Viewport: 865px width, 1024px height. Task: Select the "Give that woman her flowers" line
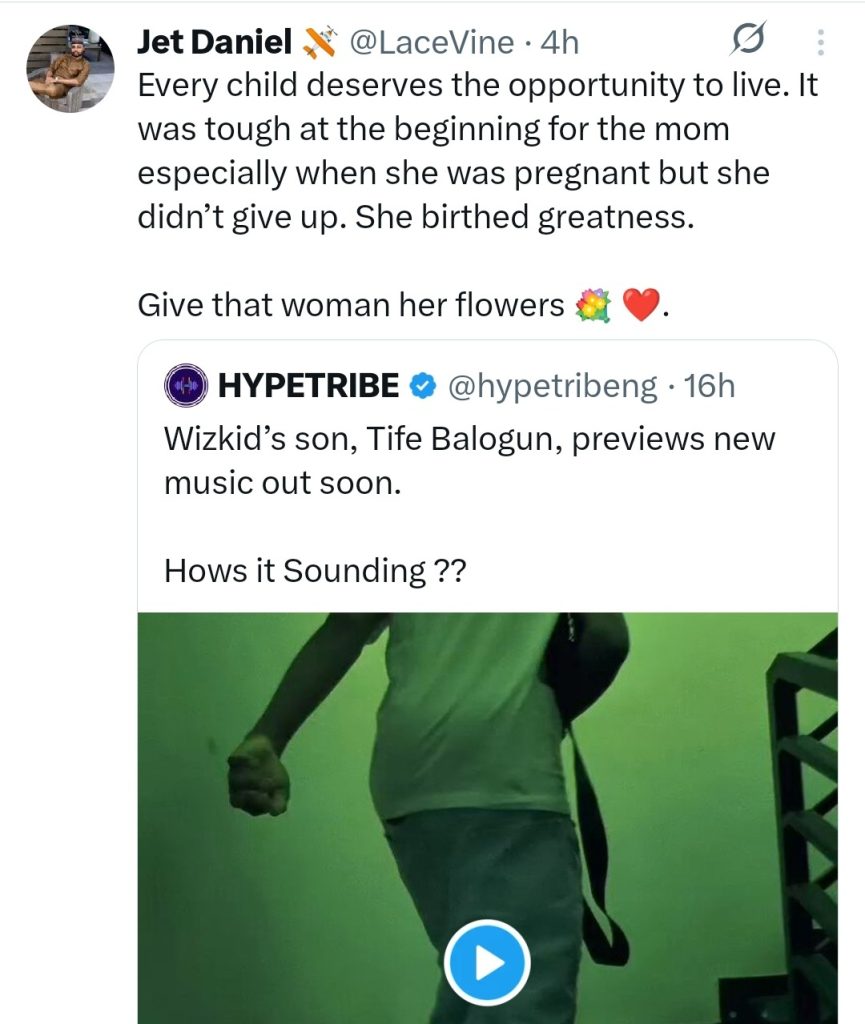(351, 304)
